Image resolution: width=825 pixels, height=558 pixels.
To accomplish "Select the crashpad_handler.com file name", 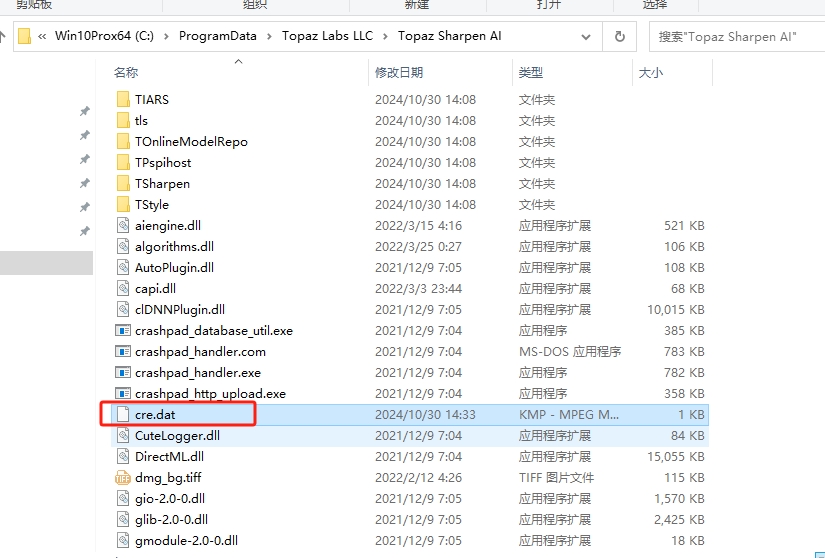I will tap(200, 352).
